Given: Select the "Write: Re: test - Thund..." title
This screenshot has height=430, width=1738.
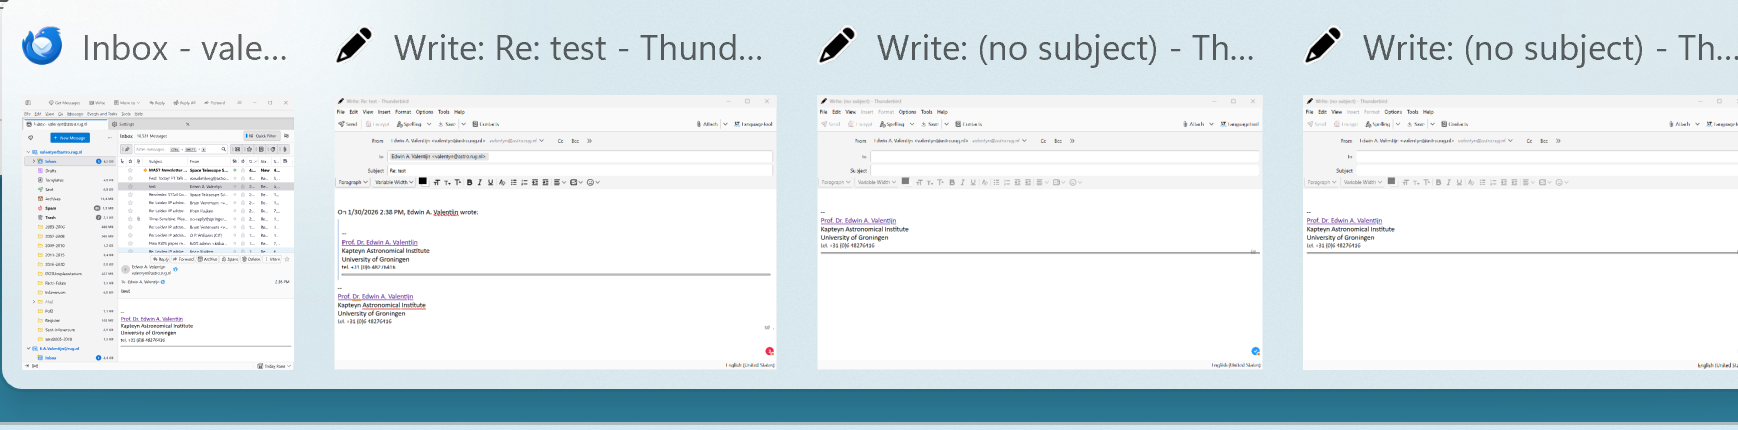Looking at the screenshot, I should pos(579,48).
